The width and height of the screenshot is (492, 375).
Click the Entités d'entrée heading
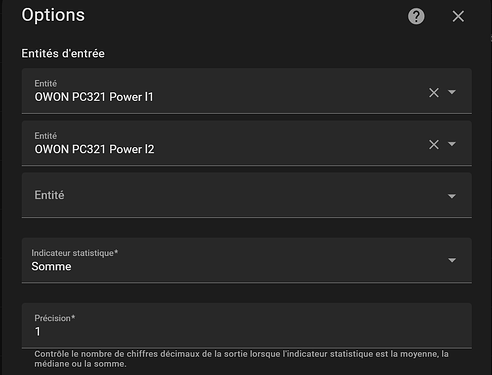(x=63, y=53)
